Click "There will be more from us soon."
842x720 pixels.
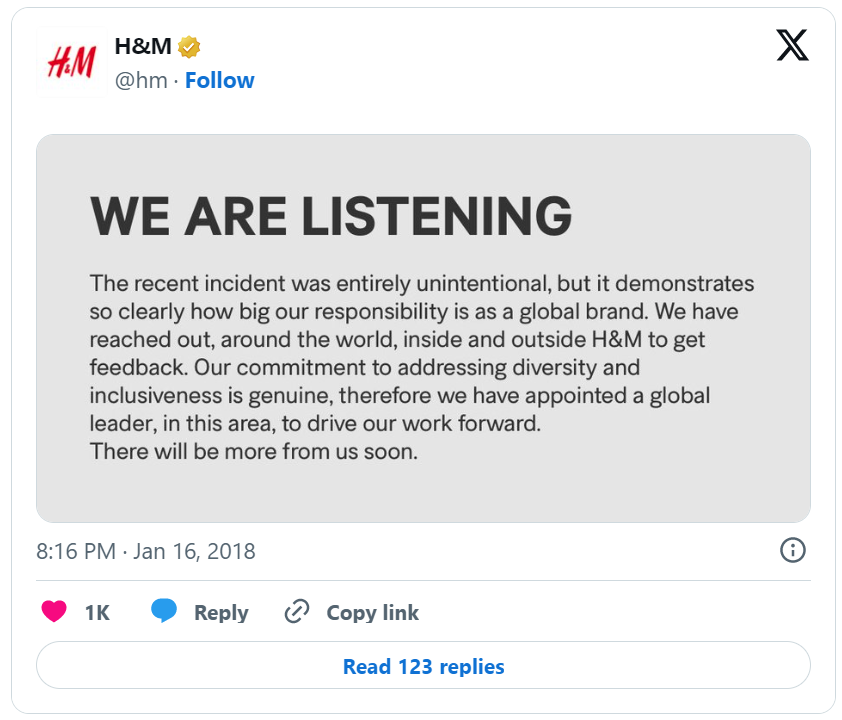coord(253,451)
